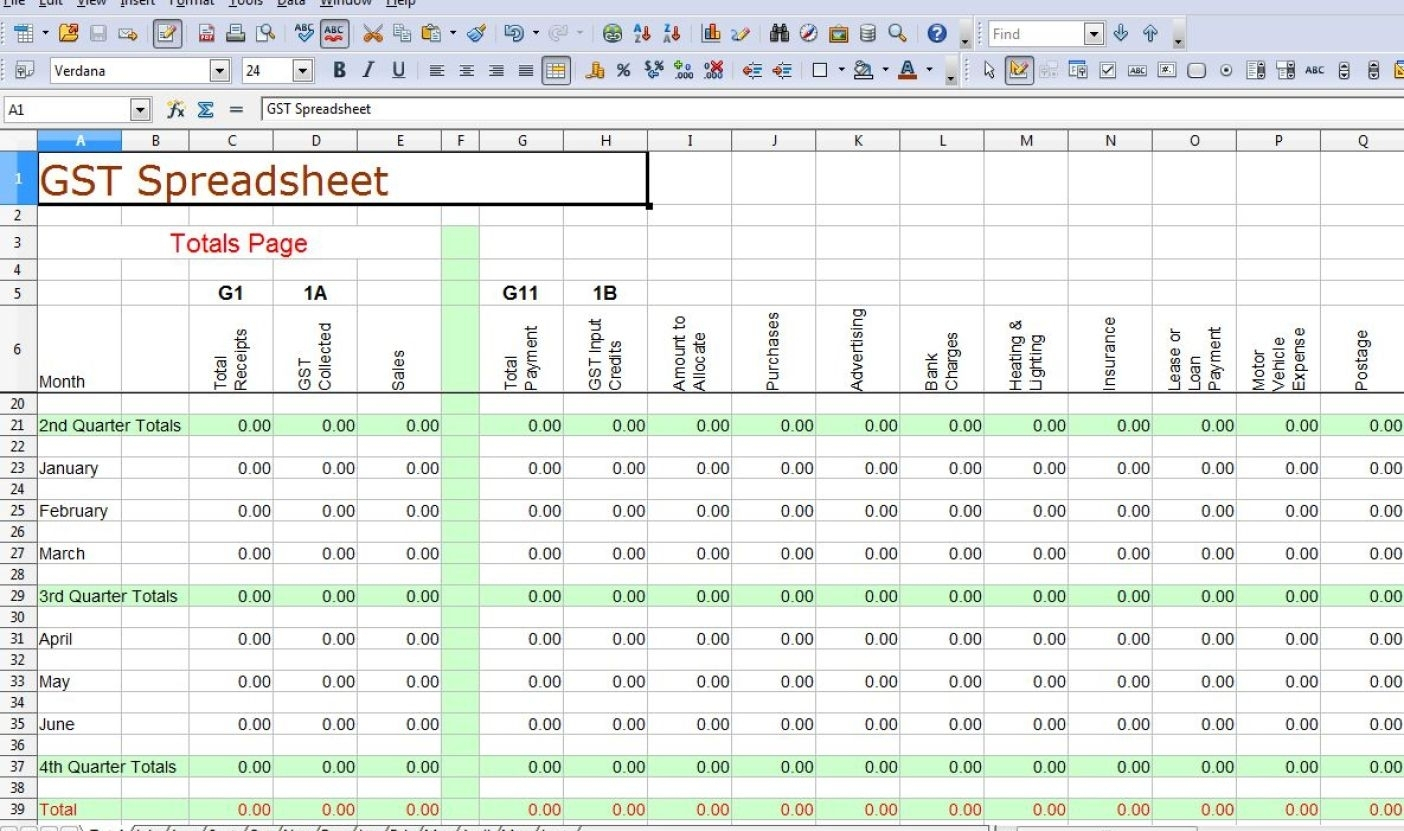Open the Zoom magnifier
1404x831 pixels.
(897, 34)
